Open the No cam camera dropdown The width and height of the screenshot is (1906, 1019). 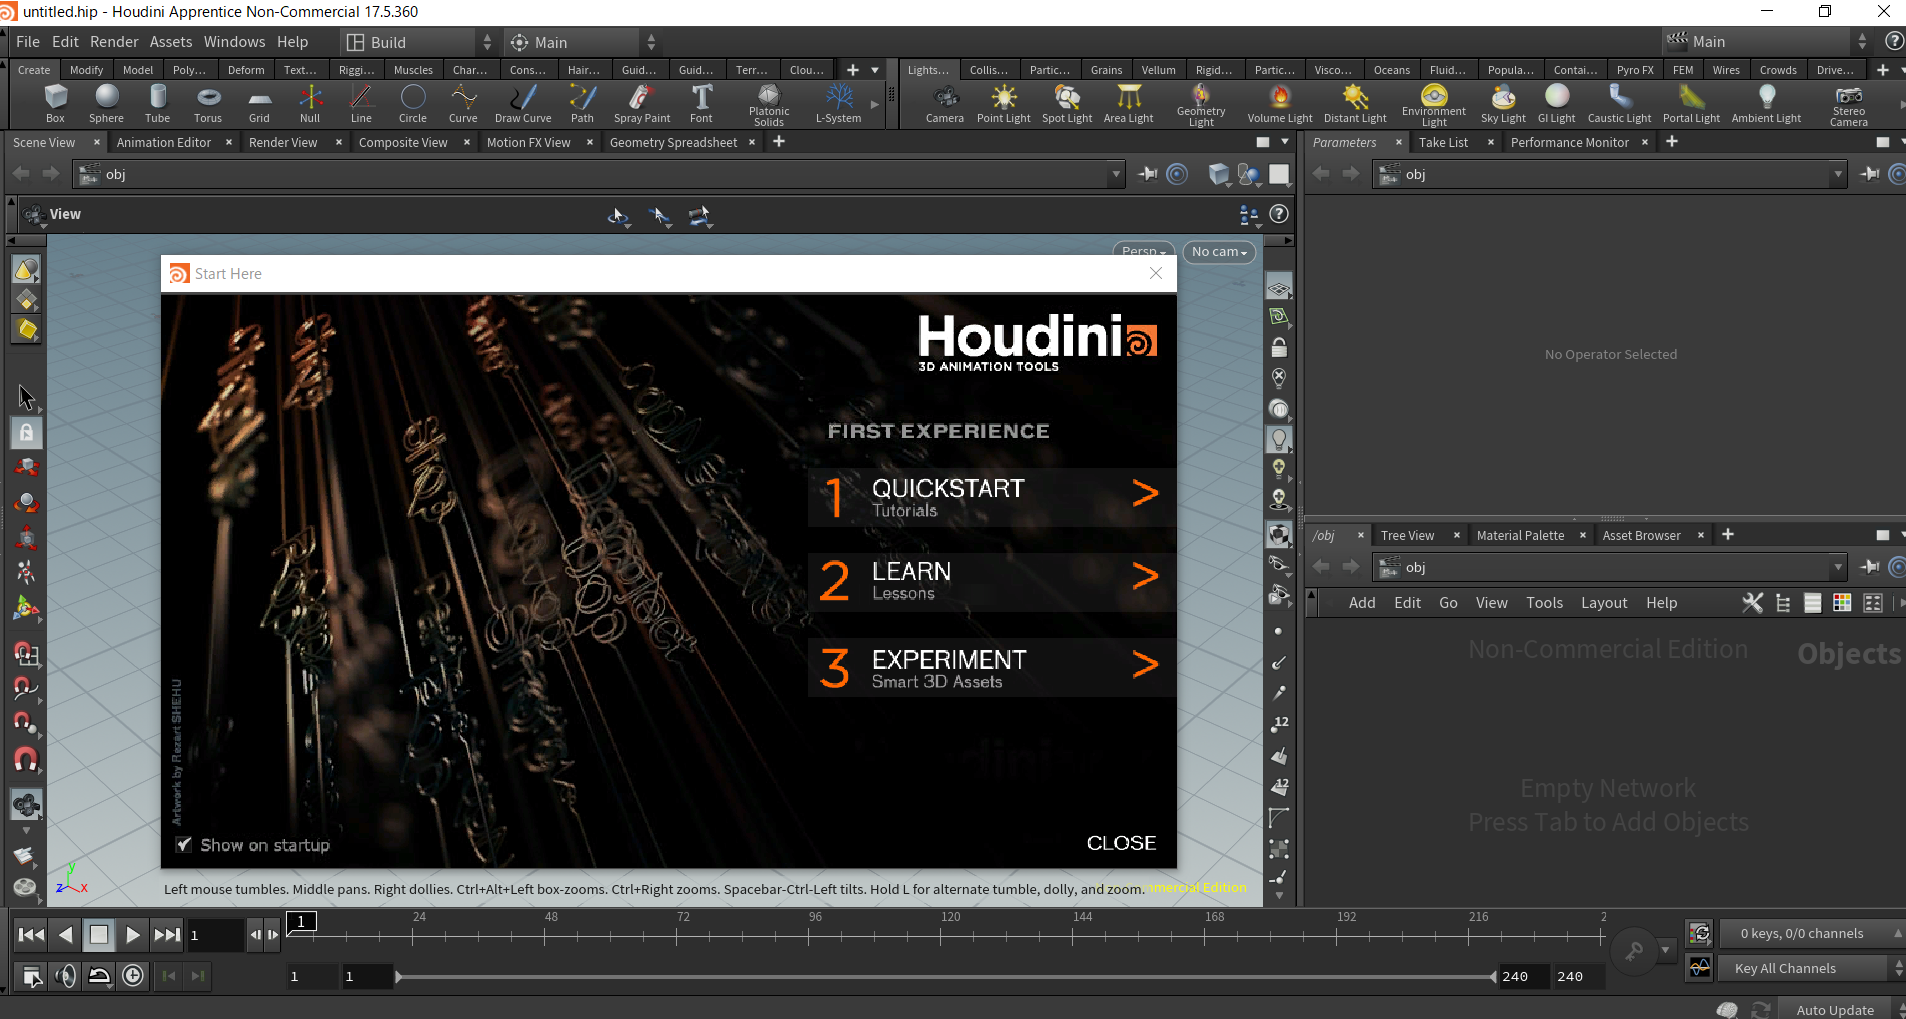pyautogui.click(x=1218, y=252)
